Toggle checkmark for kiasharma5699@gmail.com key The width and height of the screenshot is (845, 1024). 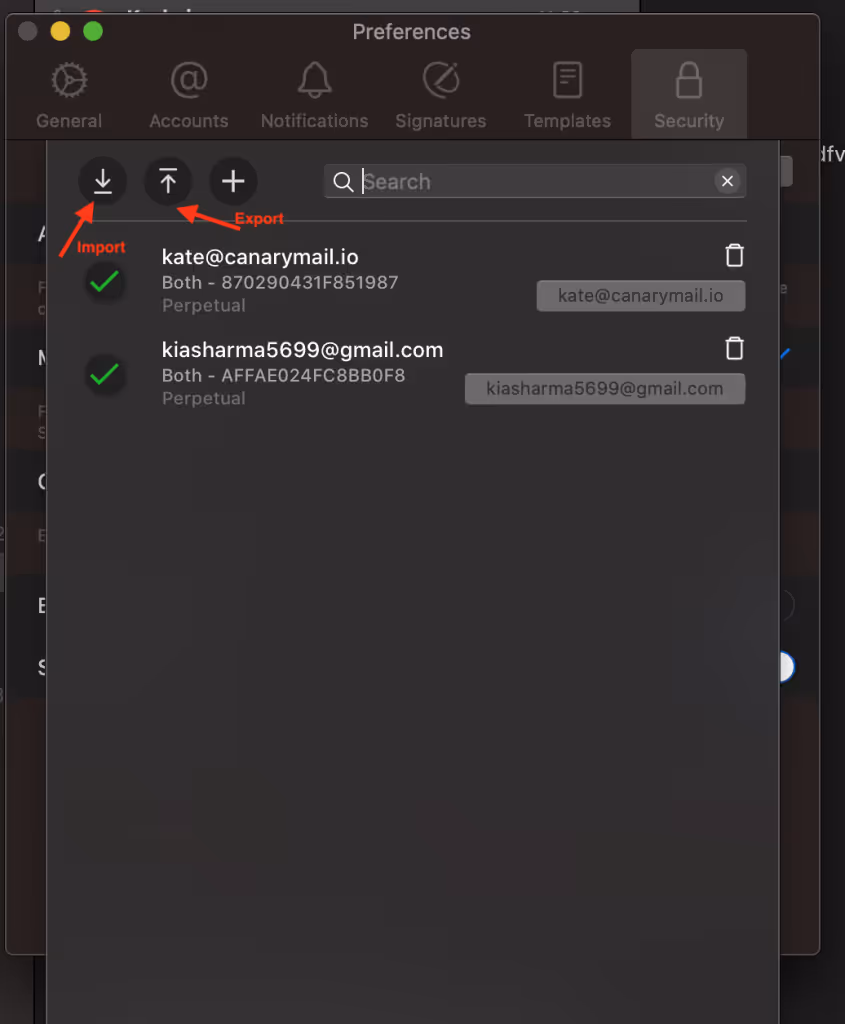104,374
